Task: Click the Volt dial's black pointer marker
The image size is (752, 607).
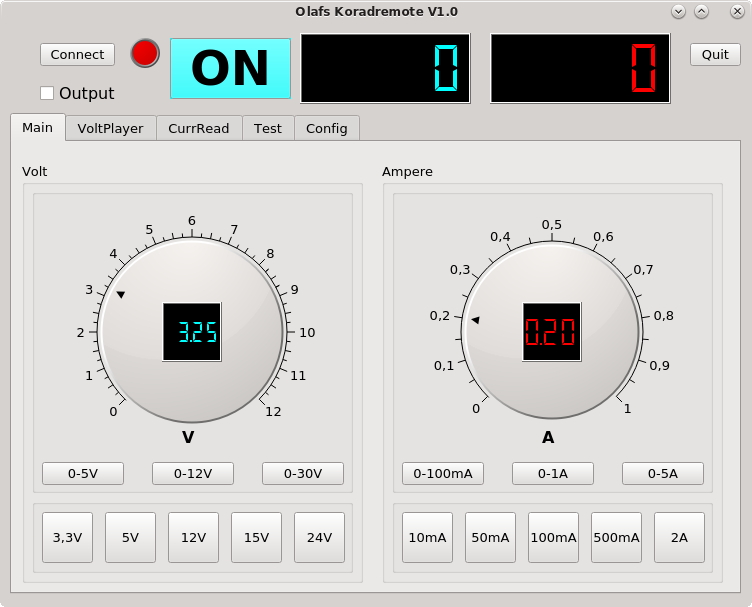Action: (x=121, y=294)
